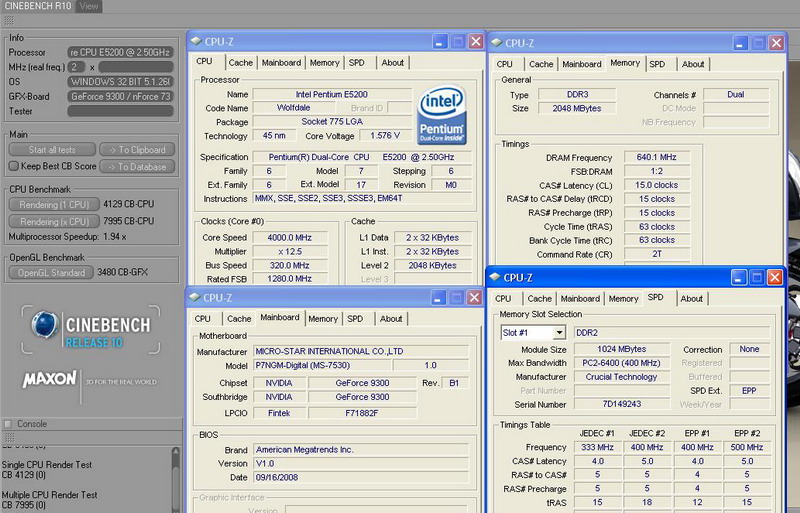Screen dimensions: 800x513
Task: Click the FSB:DRAM ratio value 1:2
Action: (656, 171)
